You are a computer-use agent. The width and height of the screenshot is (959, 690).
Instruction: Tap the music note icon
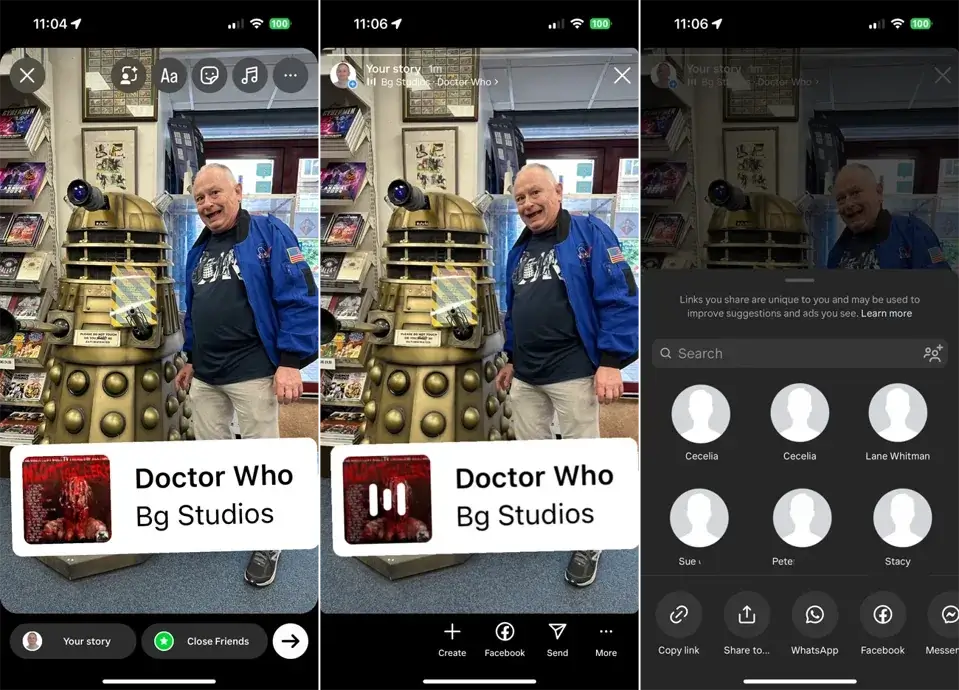click(x=250, y=75)
